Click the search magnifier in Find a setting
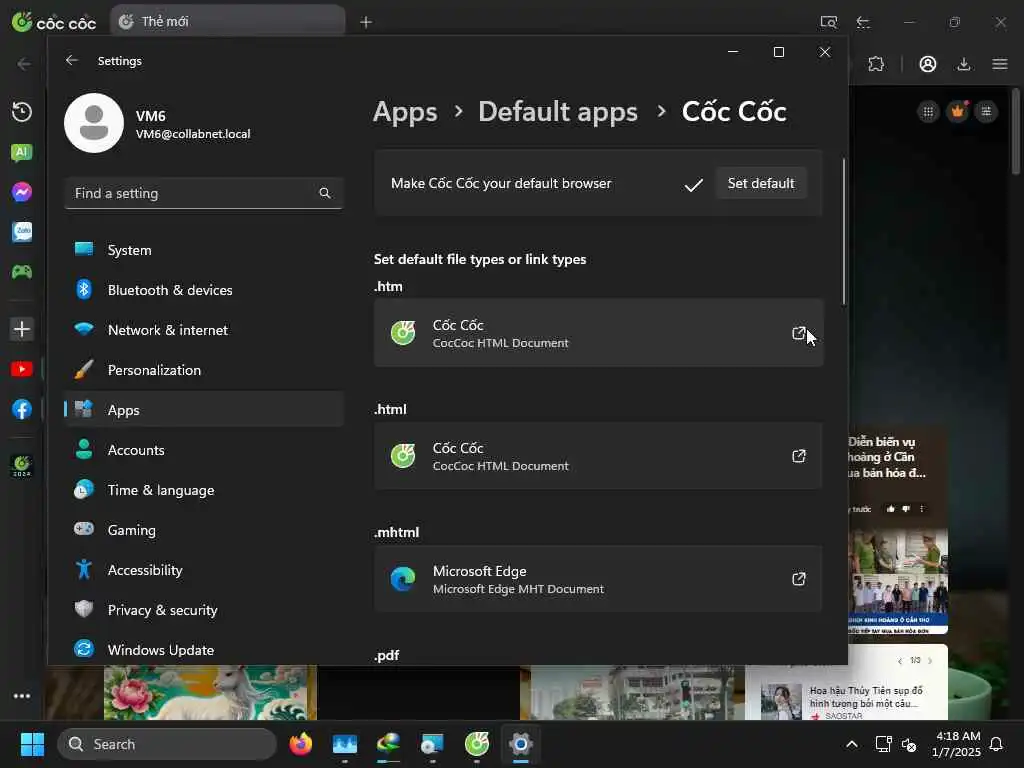The width and height of the screenshot is (1024, 768). tap(325, 193)
